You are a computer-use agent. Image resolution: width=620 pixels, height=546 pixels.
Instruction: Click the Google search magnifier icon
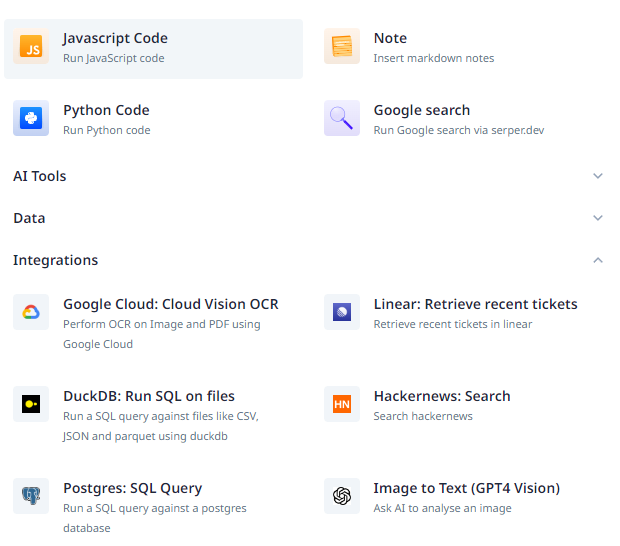coord(342,118)
